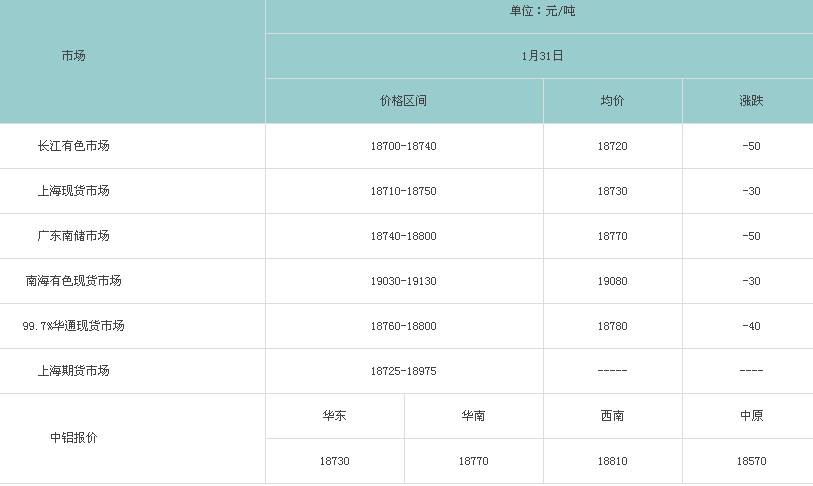Select the average price 19080 cell

click(x=612, y=281)
